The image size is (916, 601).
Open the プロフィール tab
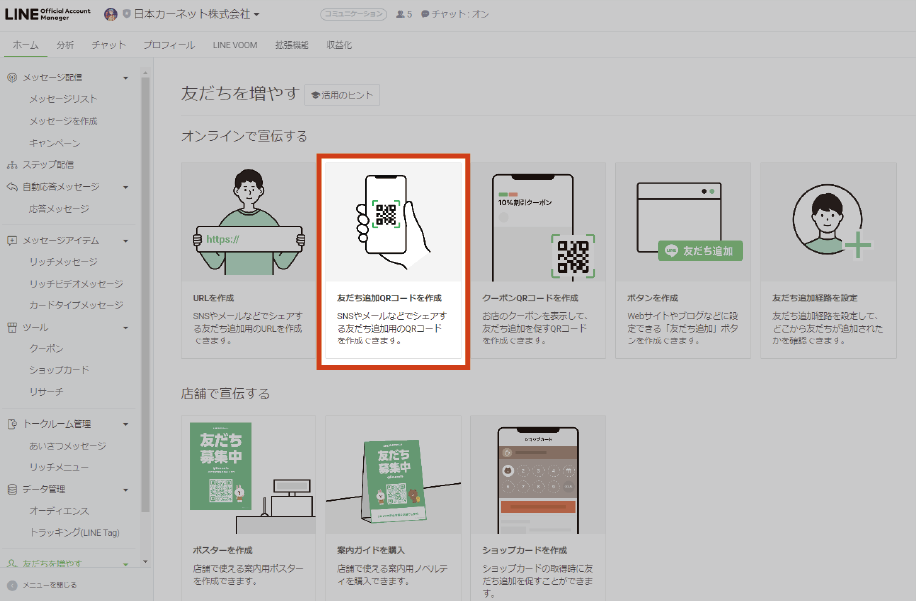(169, 45)
